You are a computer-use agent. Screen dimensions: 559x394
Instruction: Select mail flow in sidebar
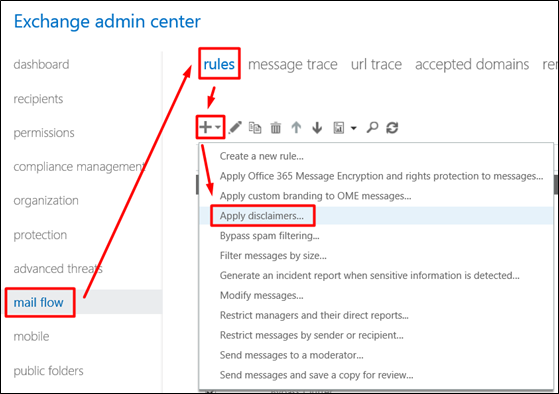(39, 302)
